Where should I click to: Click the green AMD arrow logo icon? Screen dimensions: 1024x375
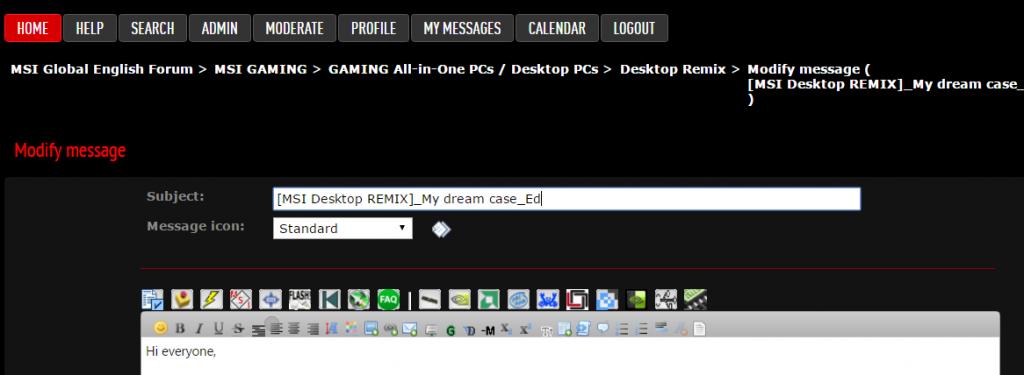tap(488, 299)
